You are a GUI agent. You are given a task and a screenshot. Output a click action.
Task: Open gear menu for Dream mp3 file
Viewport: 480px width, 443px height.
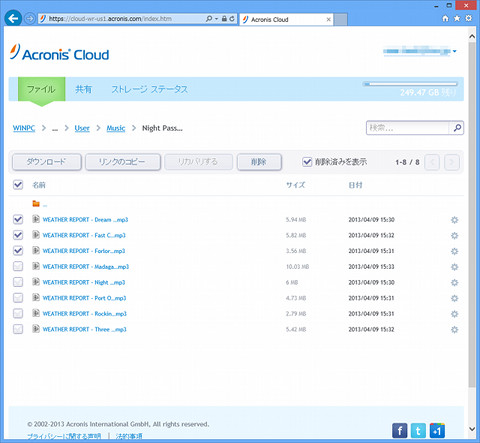click(x=454, y=220)
